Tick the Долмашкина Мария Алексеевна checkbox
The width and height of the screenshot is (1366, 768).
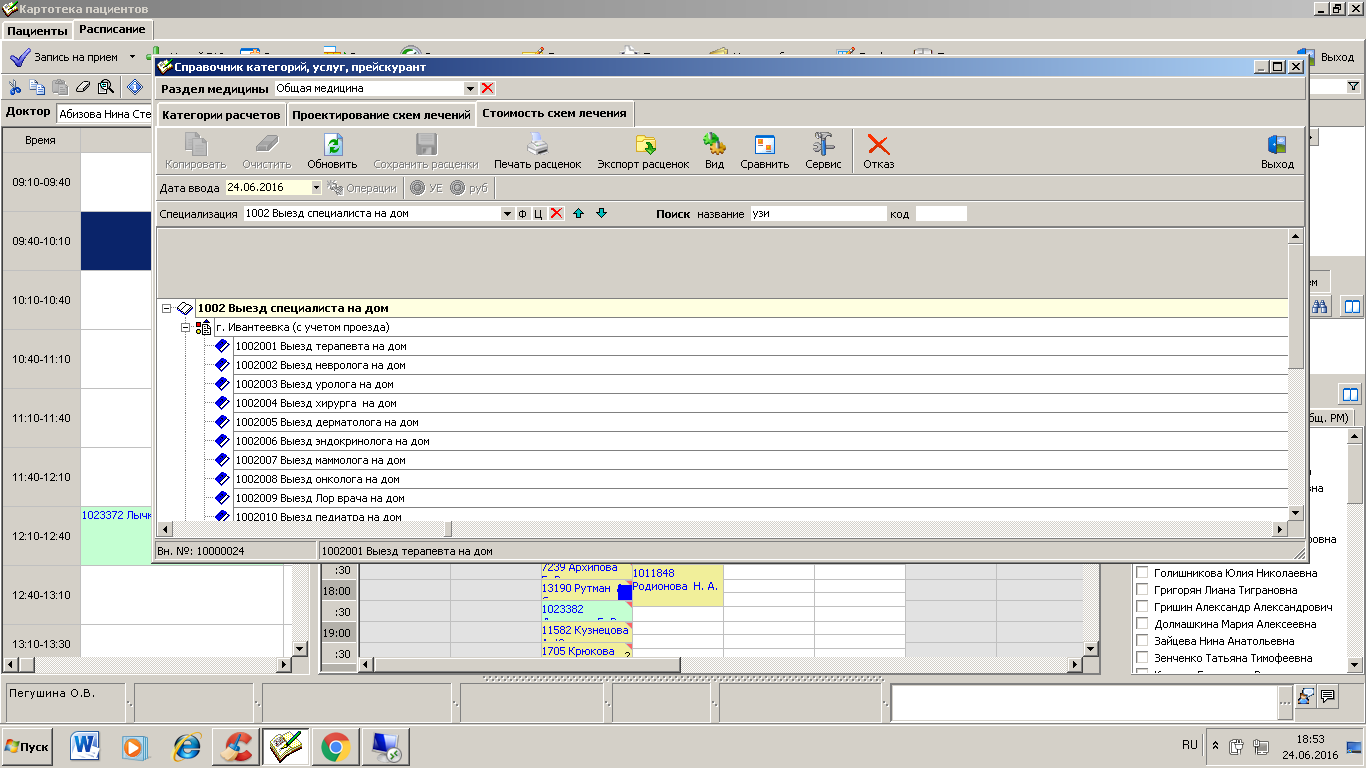(x=1142, y=624)
